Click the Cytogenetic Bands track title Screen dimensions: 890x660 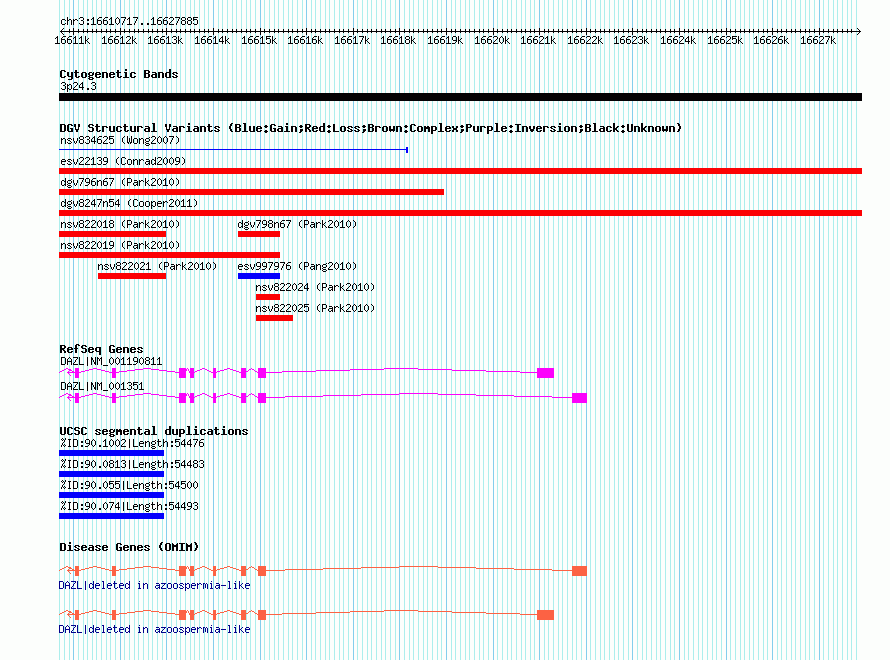tap(119, 74)
